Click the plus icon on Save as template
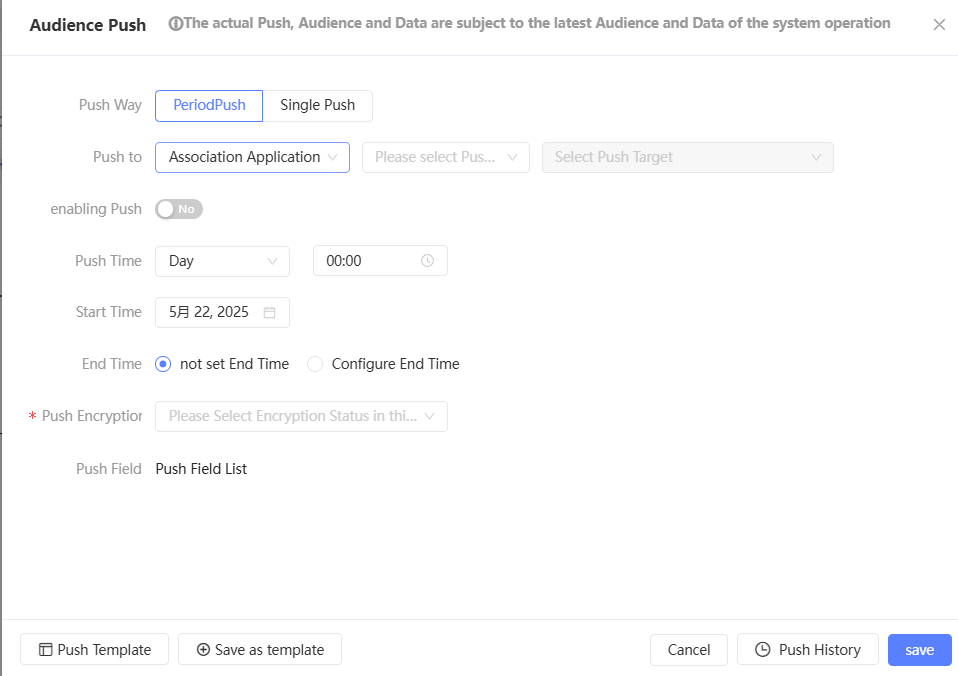The image size is (958, 676). 203,650
